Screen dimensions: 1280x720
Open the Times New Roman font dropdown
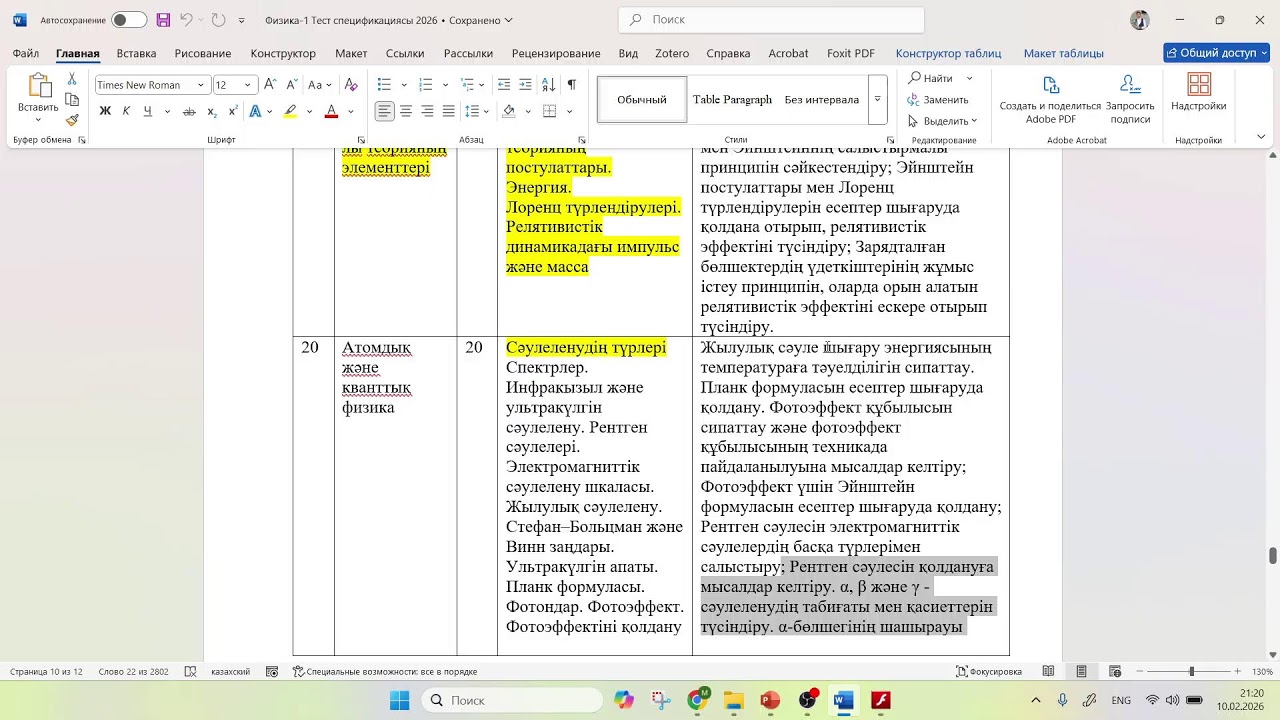201,85
